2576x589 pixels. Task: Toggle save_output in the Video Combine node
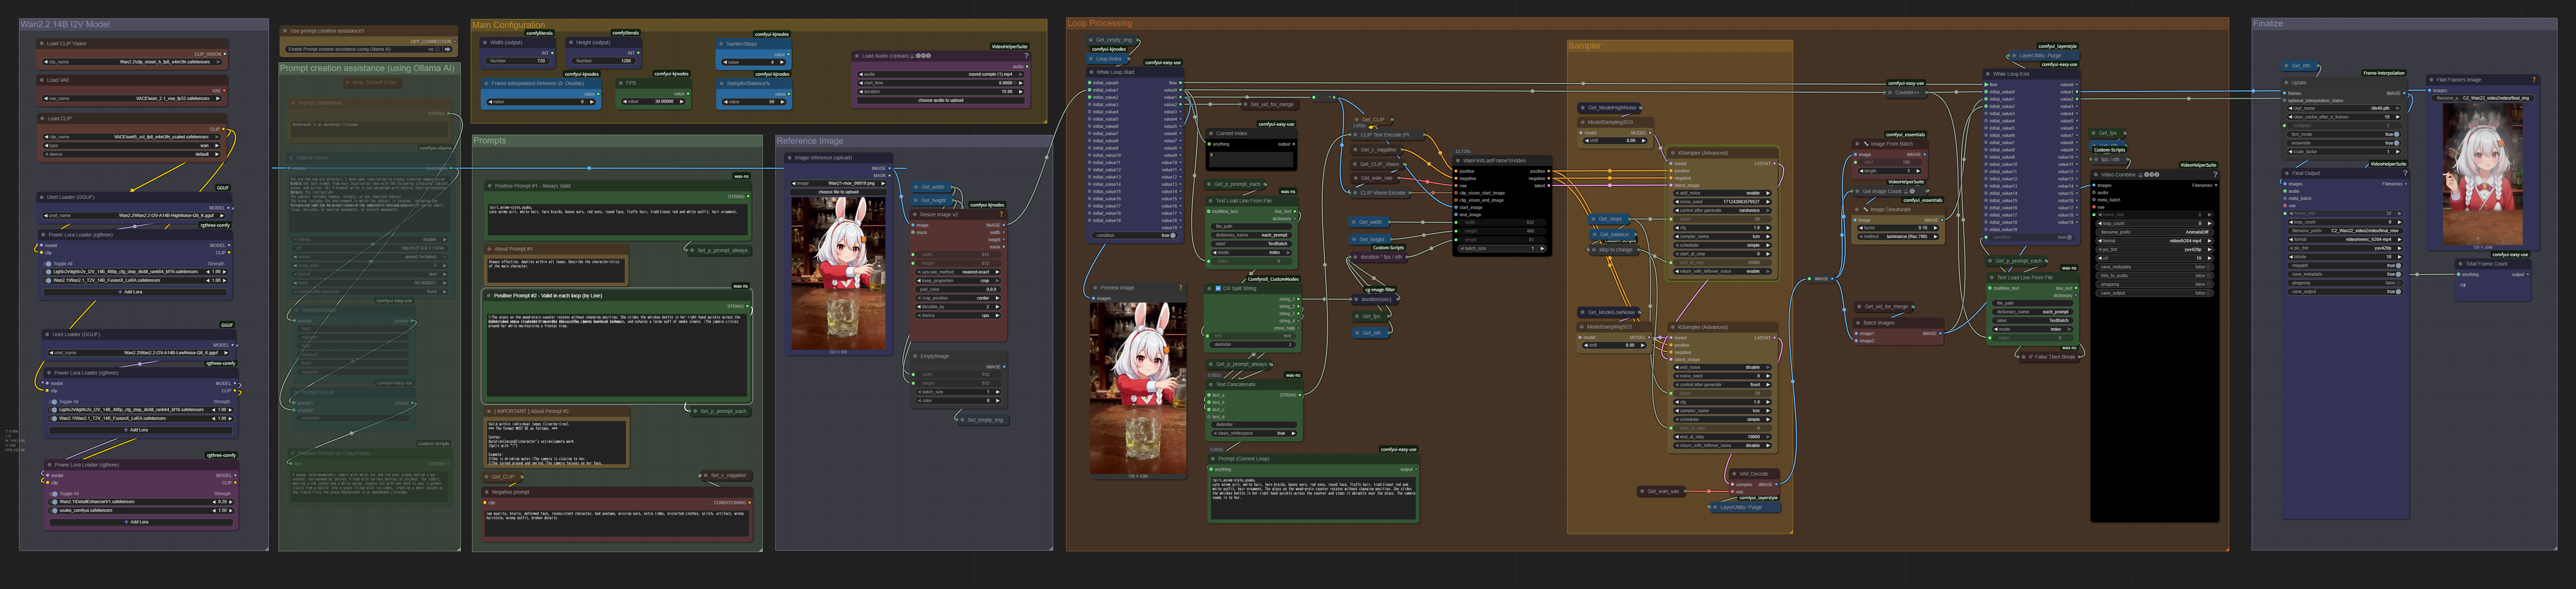coord(2209,293)
